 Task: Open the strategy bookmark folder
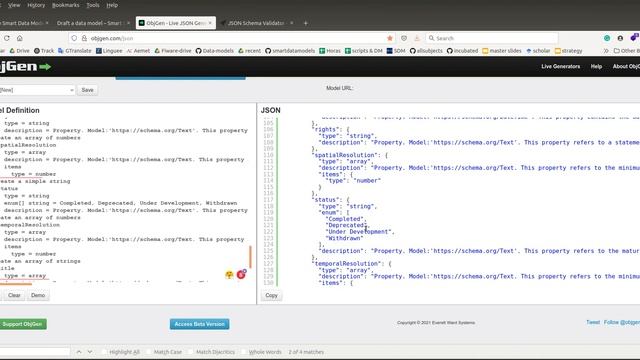point(568,51)
